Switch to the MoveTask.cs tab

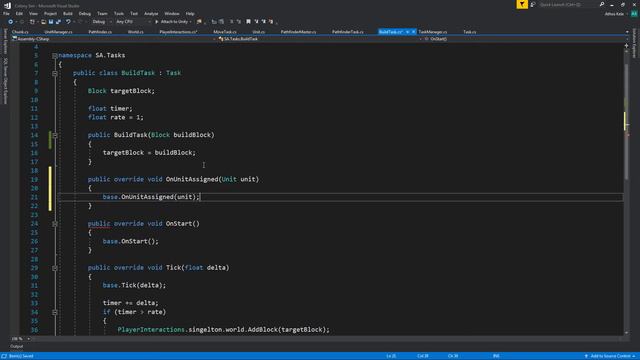(225, 32)
